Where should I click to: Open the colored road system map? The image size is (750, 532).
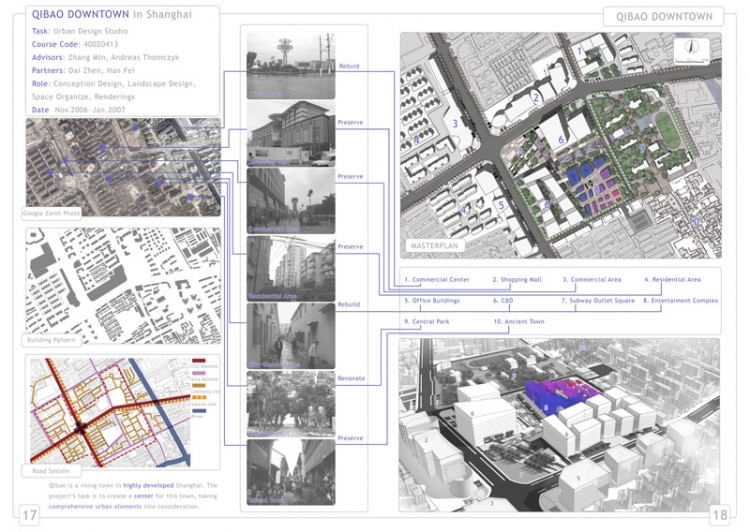click(x=111, y=412)
